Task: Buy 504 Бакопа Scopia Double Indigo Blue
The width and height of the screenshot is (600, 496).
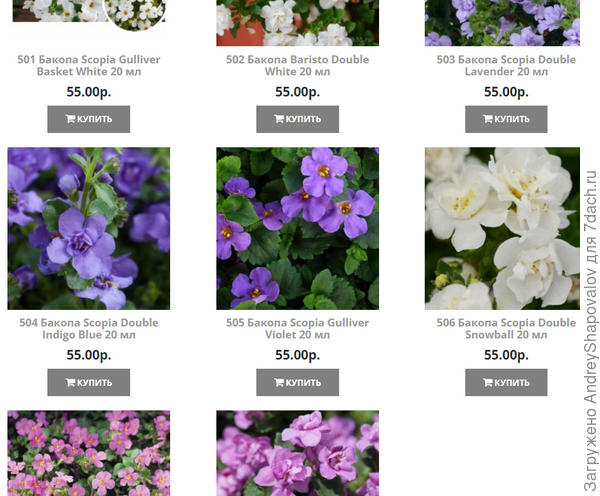Action: [x=89, y=382]
